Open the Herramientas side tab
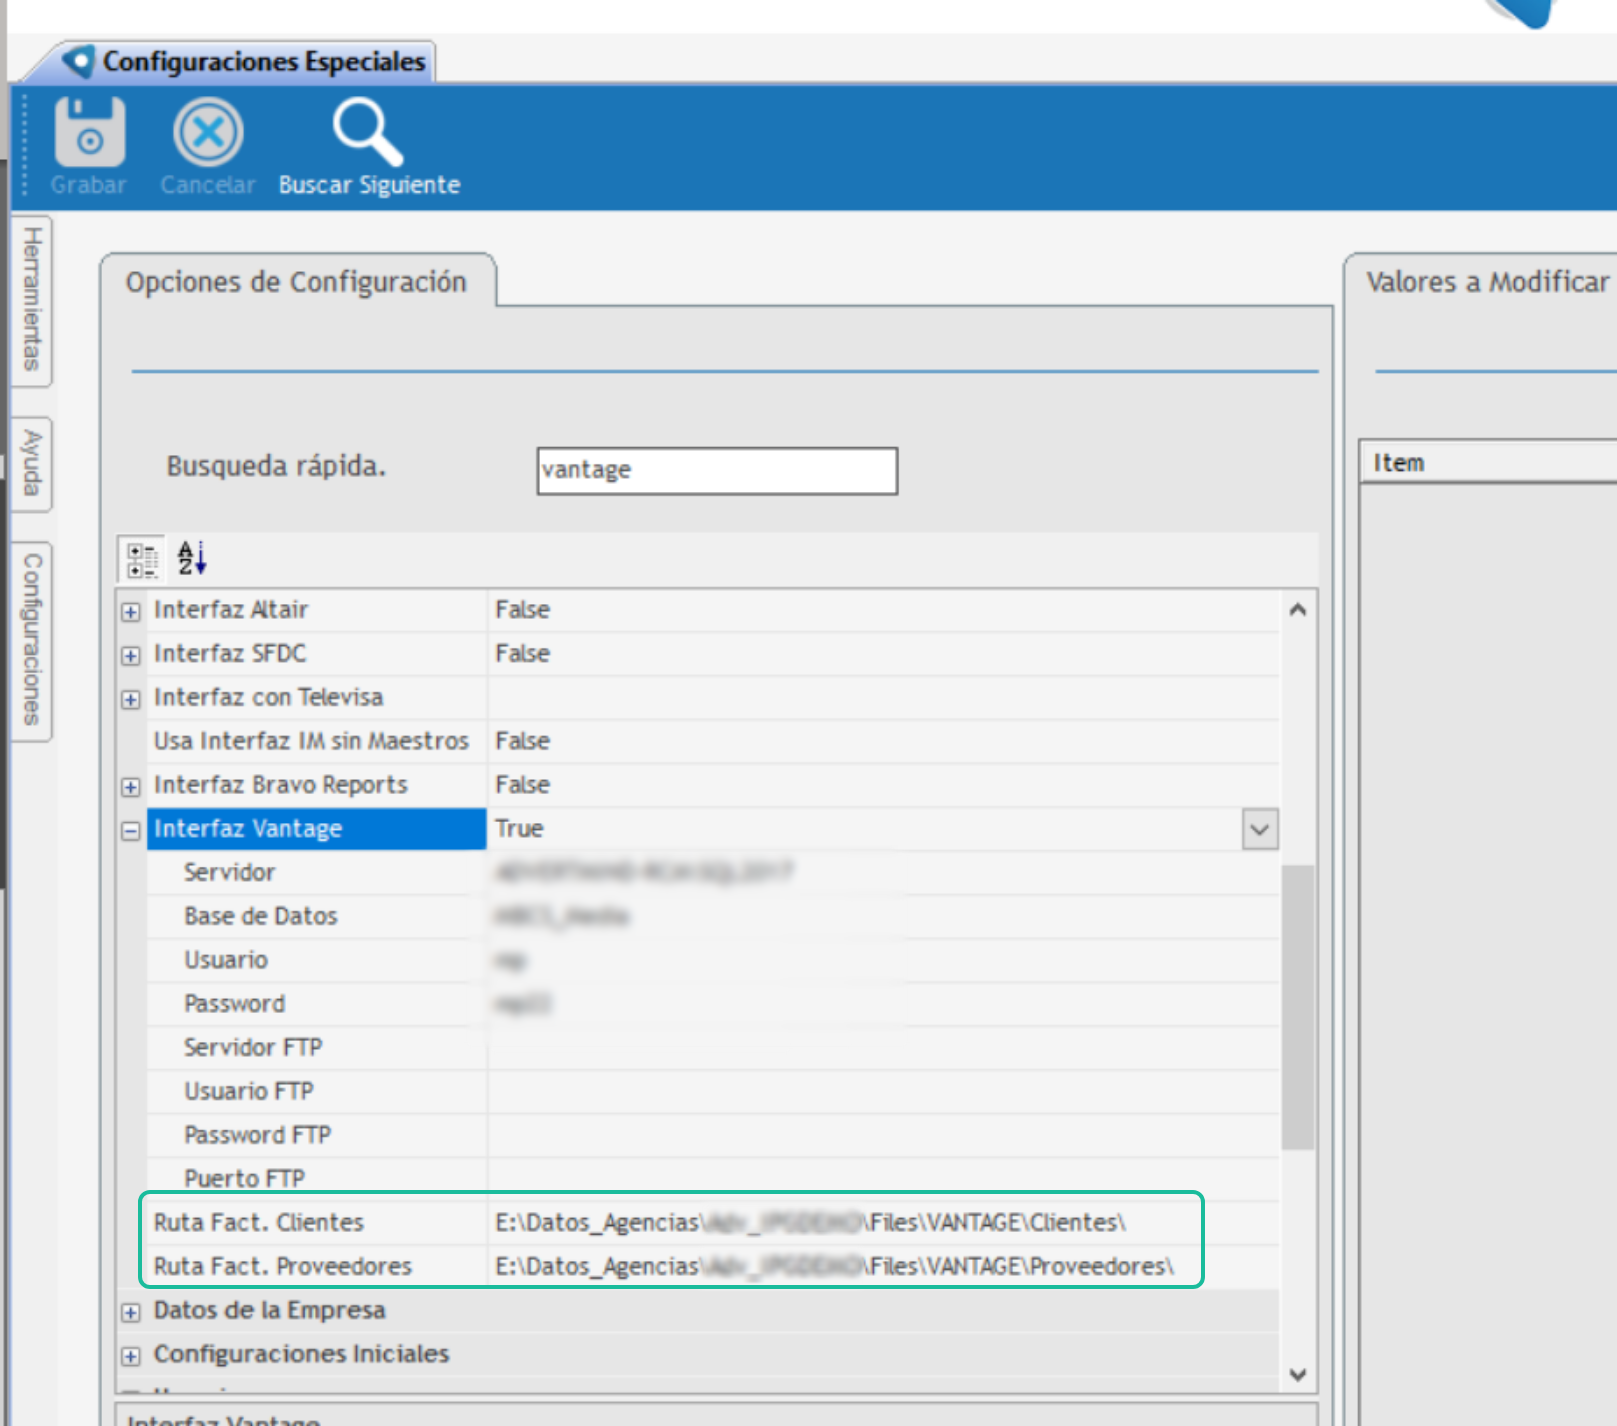This screenshot has width=1617, height=1426. 32,300
